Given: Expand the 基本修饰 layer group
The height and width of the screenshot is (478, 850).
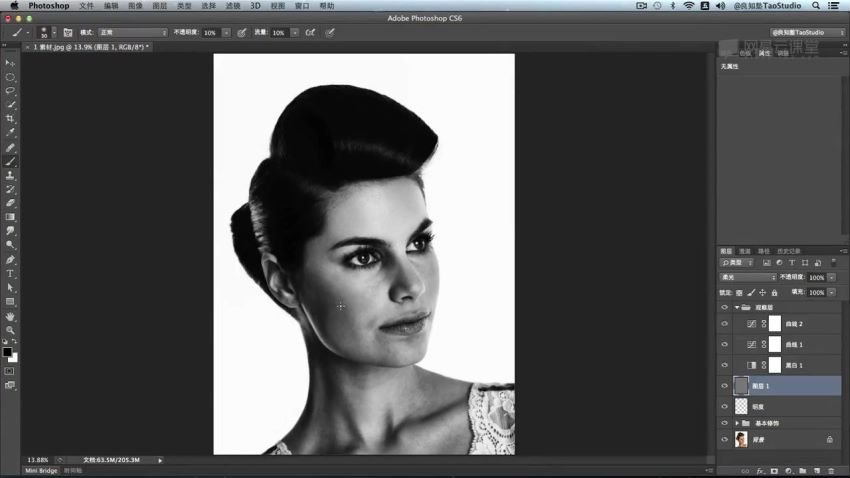Looking at the screenshot, I should 737,423.
